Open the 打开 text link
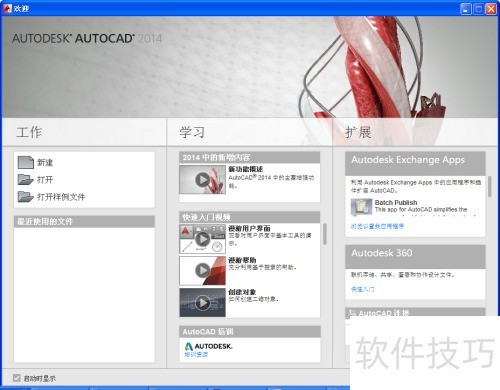Screen dimensions: 500x390 (x=45, y=180)
